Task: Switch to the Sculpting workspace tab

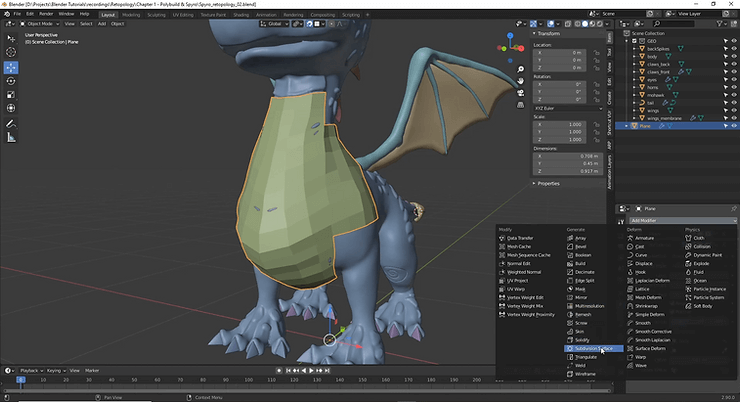Action: 156,15
